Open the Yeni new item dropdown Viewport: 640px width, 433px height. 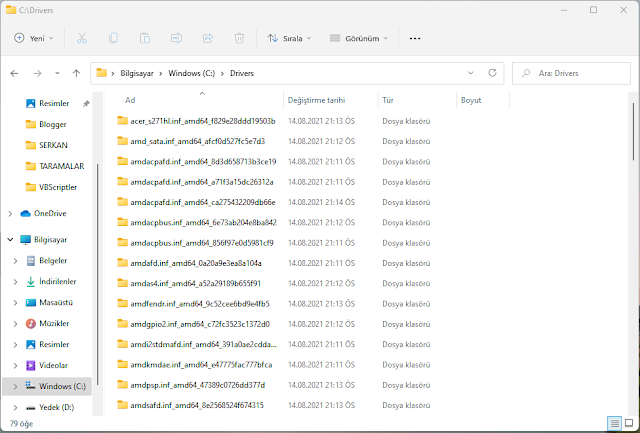tap(33, 38)
